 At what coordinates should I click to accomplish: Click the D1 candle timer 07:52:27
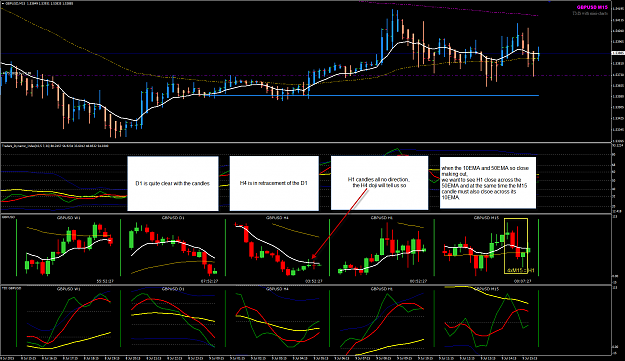click(209, 281)
